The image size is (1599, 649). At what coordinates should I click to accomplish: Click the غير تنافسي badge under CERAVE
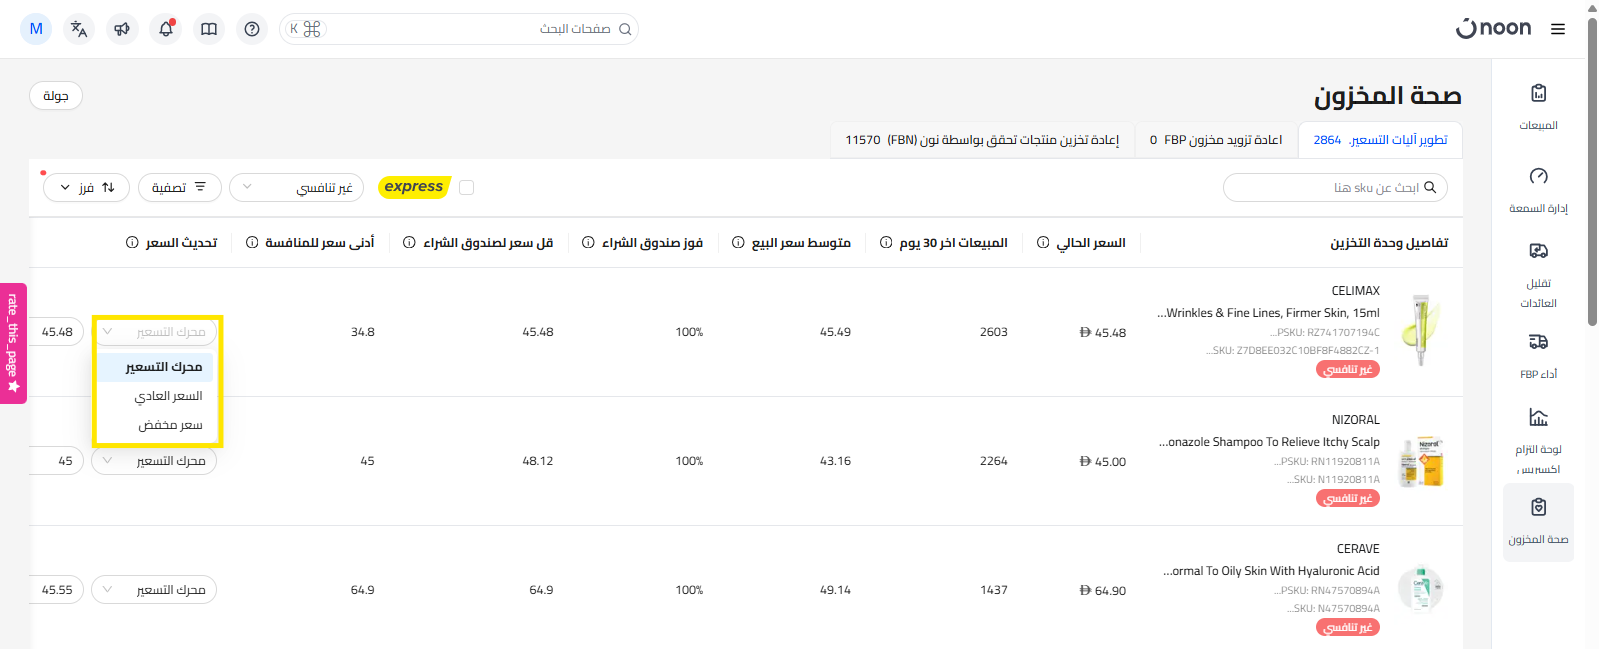pos(1348,627)
